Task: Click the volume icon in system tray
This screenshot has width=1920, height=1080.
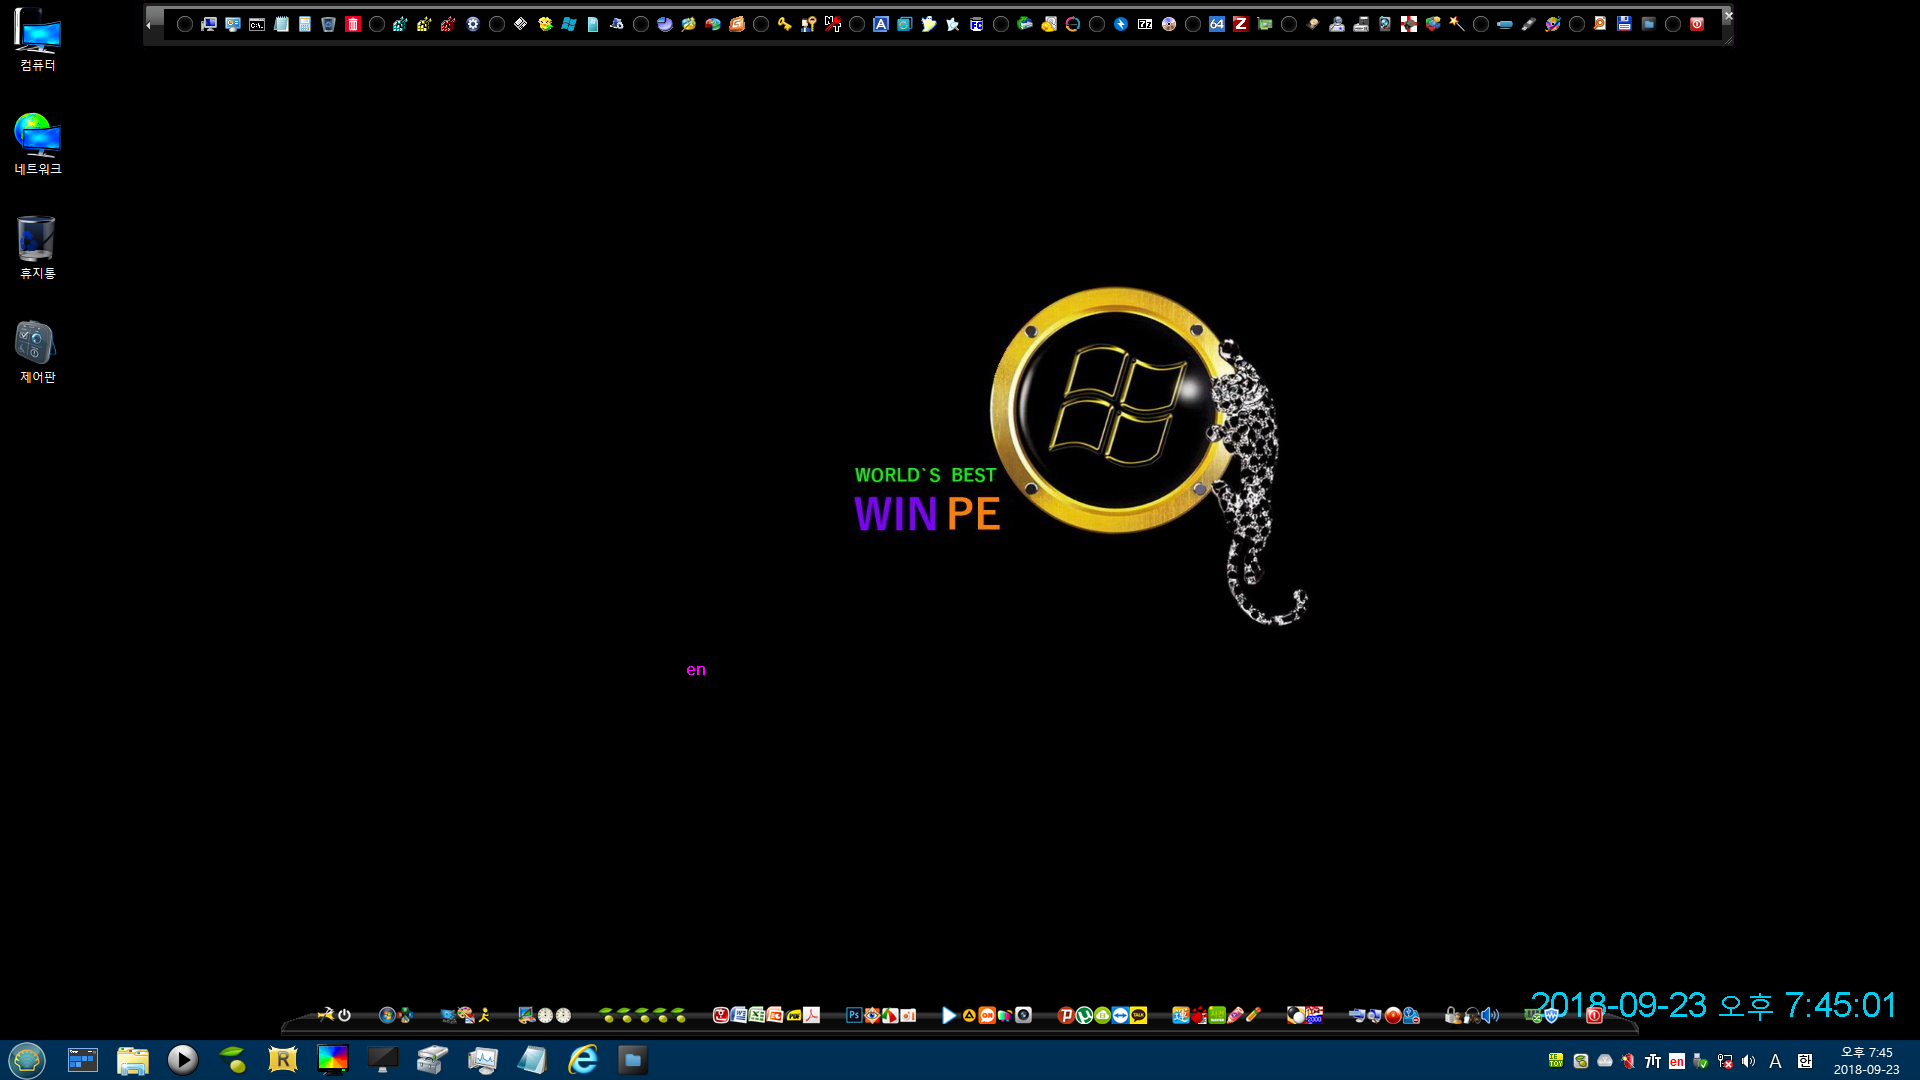Action: 1749,1061
